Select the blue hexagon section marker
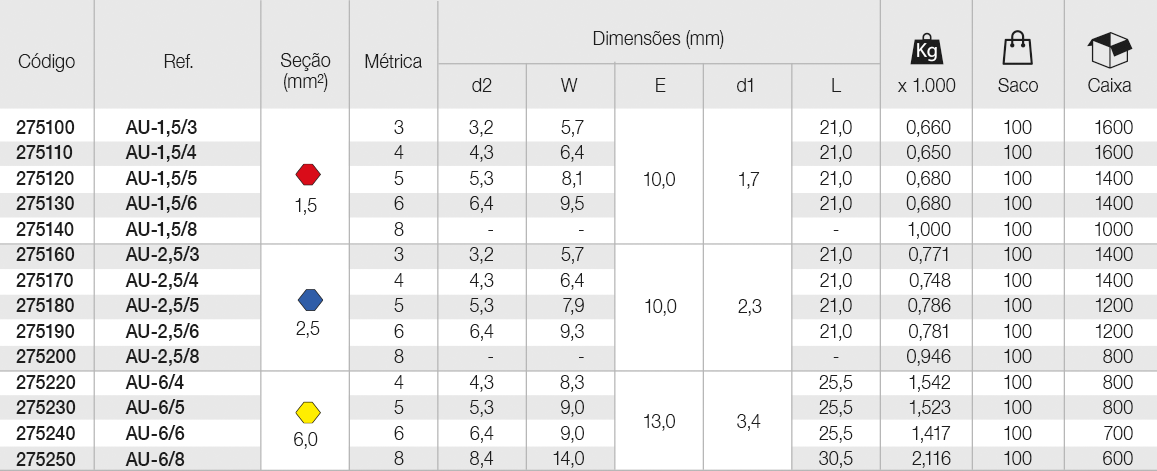 tap(310, 300)
